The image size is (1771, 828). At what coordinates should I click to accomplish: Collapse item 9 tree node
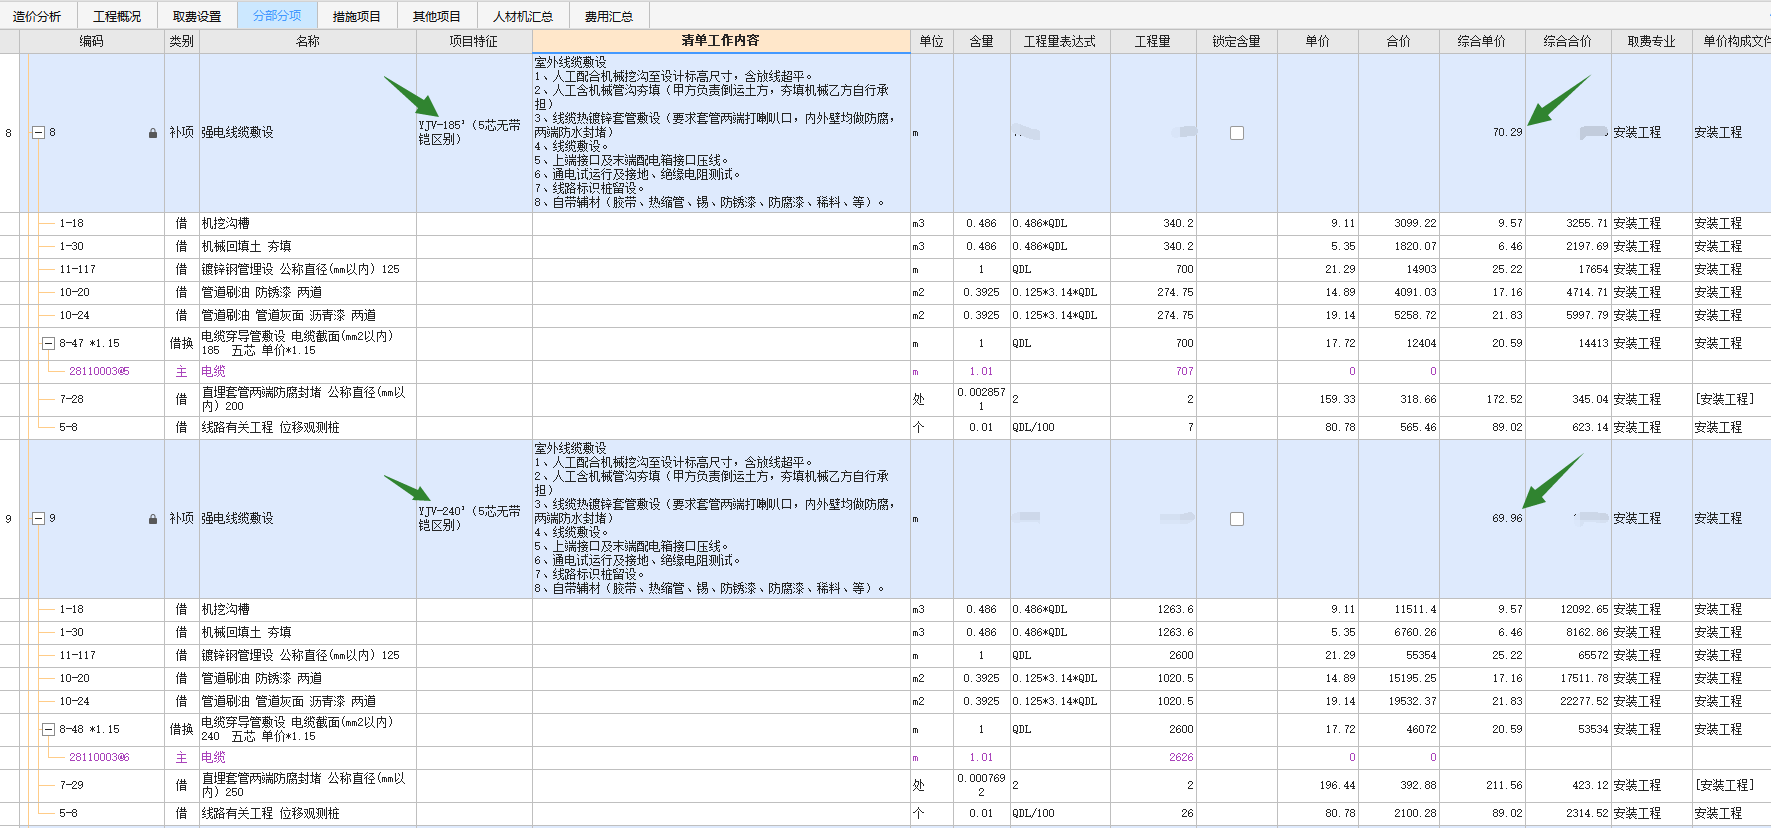[x=38, y=518]
